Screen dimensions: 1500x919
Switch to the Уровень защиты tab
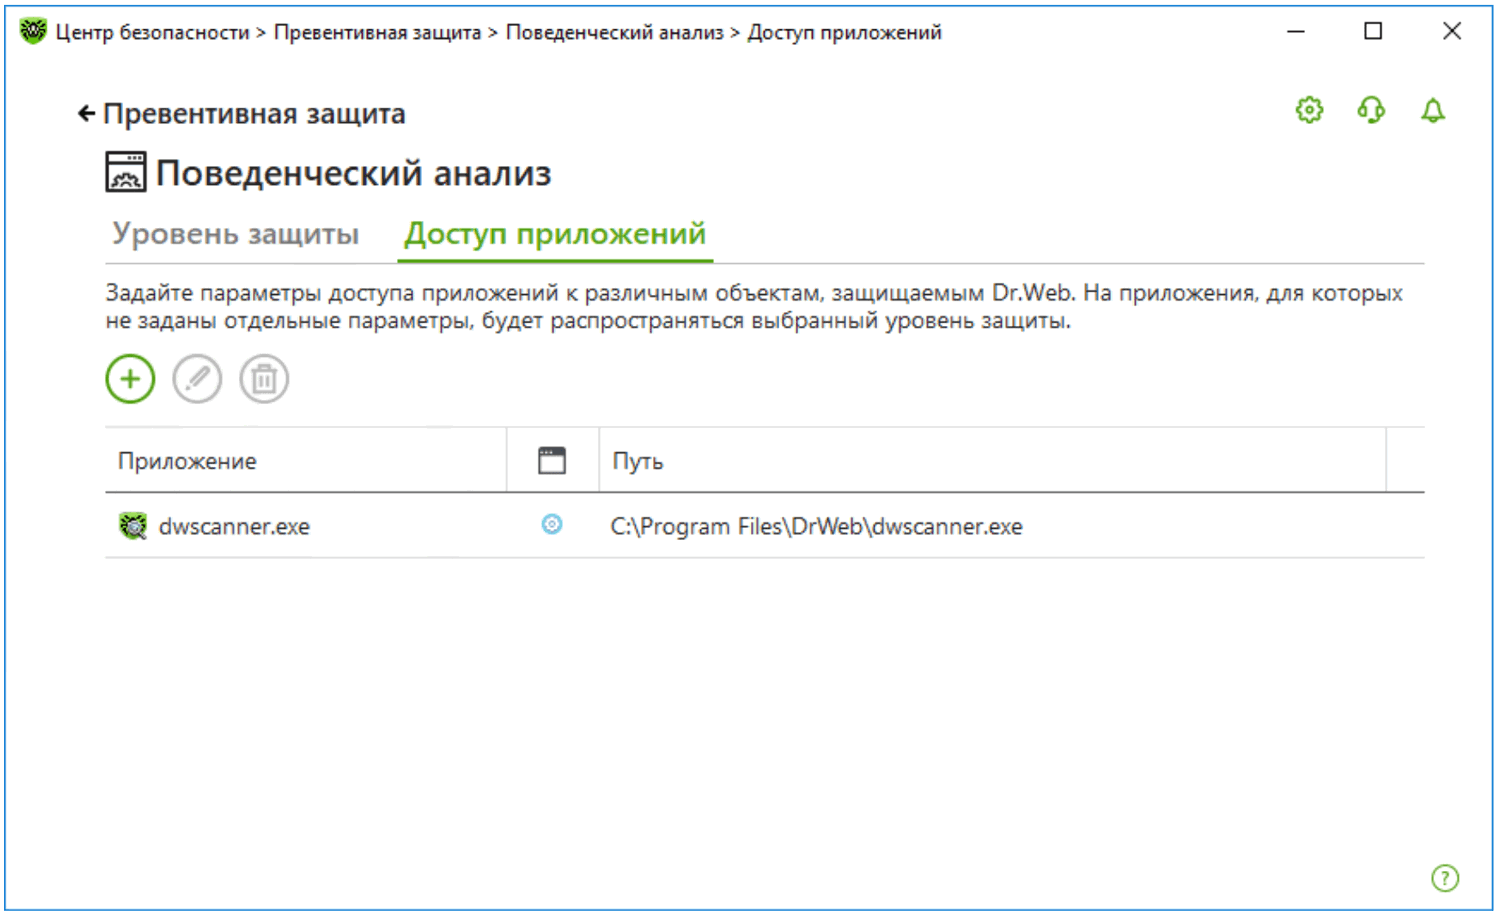[235, 234]
